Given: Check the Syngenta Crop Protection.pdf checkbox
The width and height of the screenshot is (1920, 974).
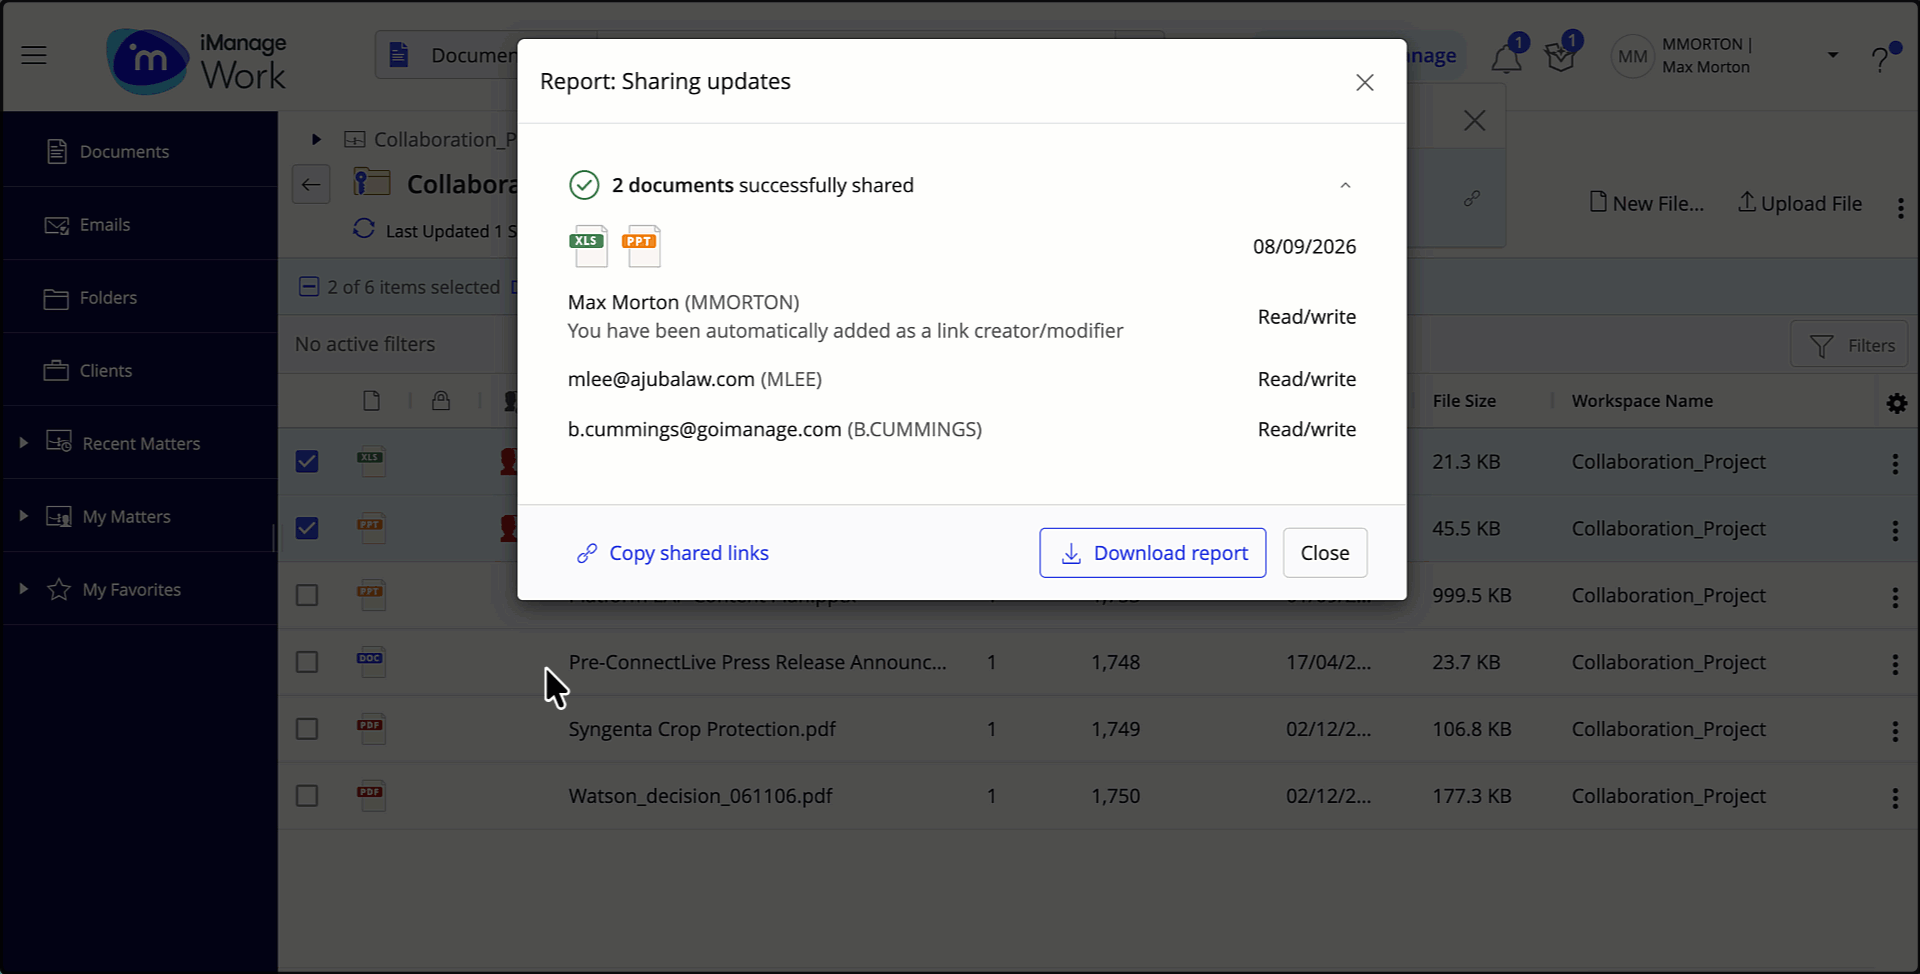Looking at the screenshot, I should (307, 729).
